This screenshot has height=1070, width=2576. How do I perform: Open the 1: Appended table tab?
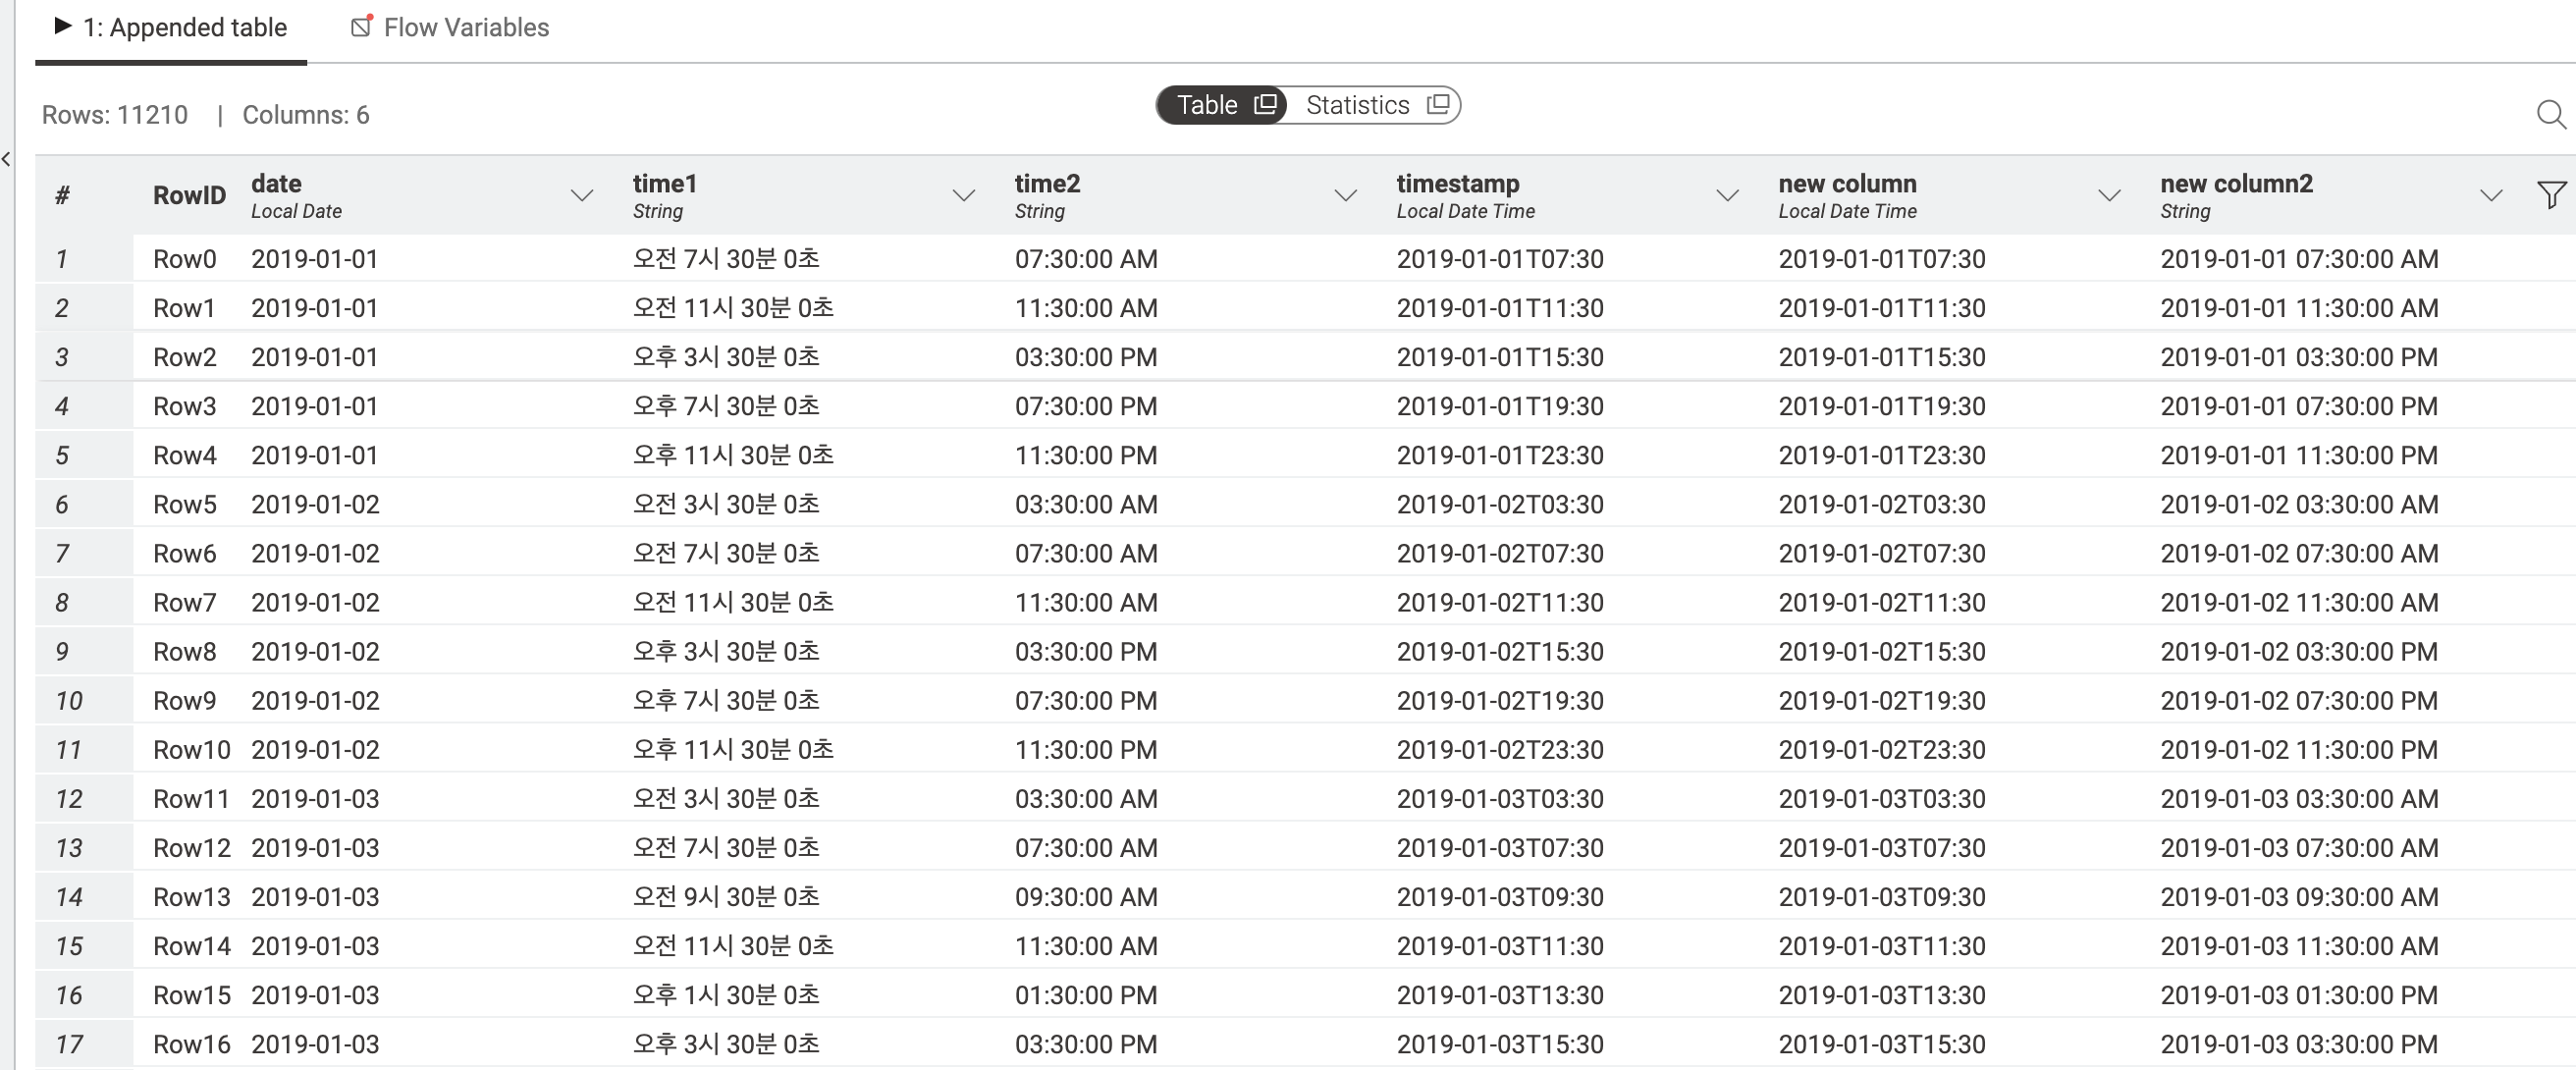click(171, 28)
